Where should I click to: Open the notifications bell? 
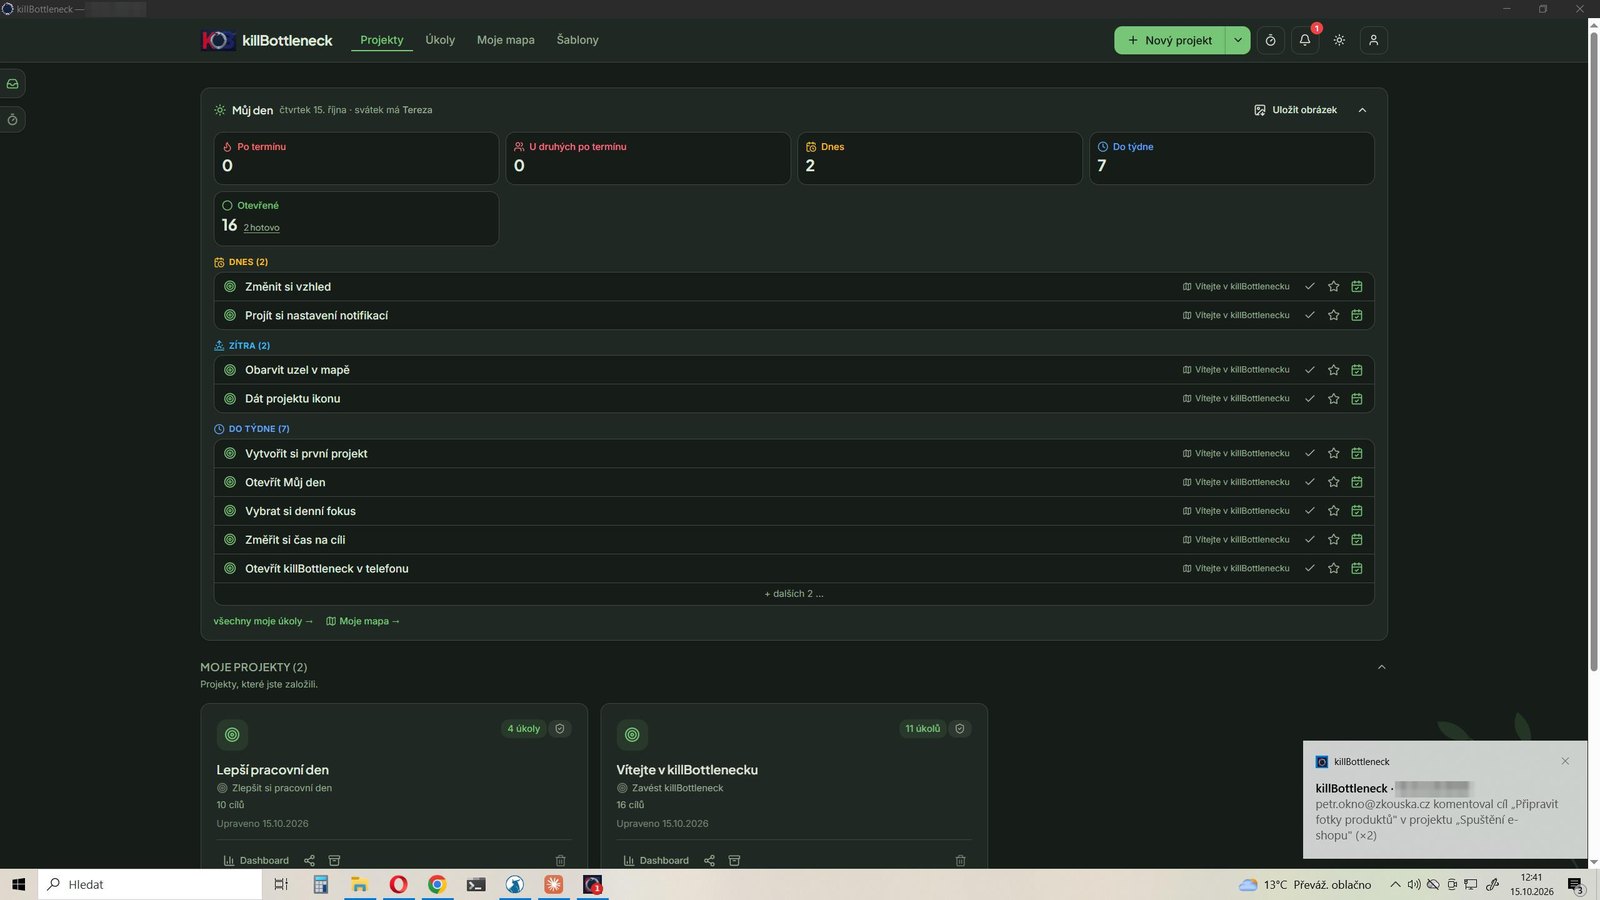click(1305, 40)
